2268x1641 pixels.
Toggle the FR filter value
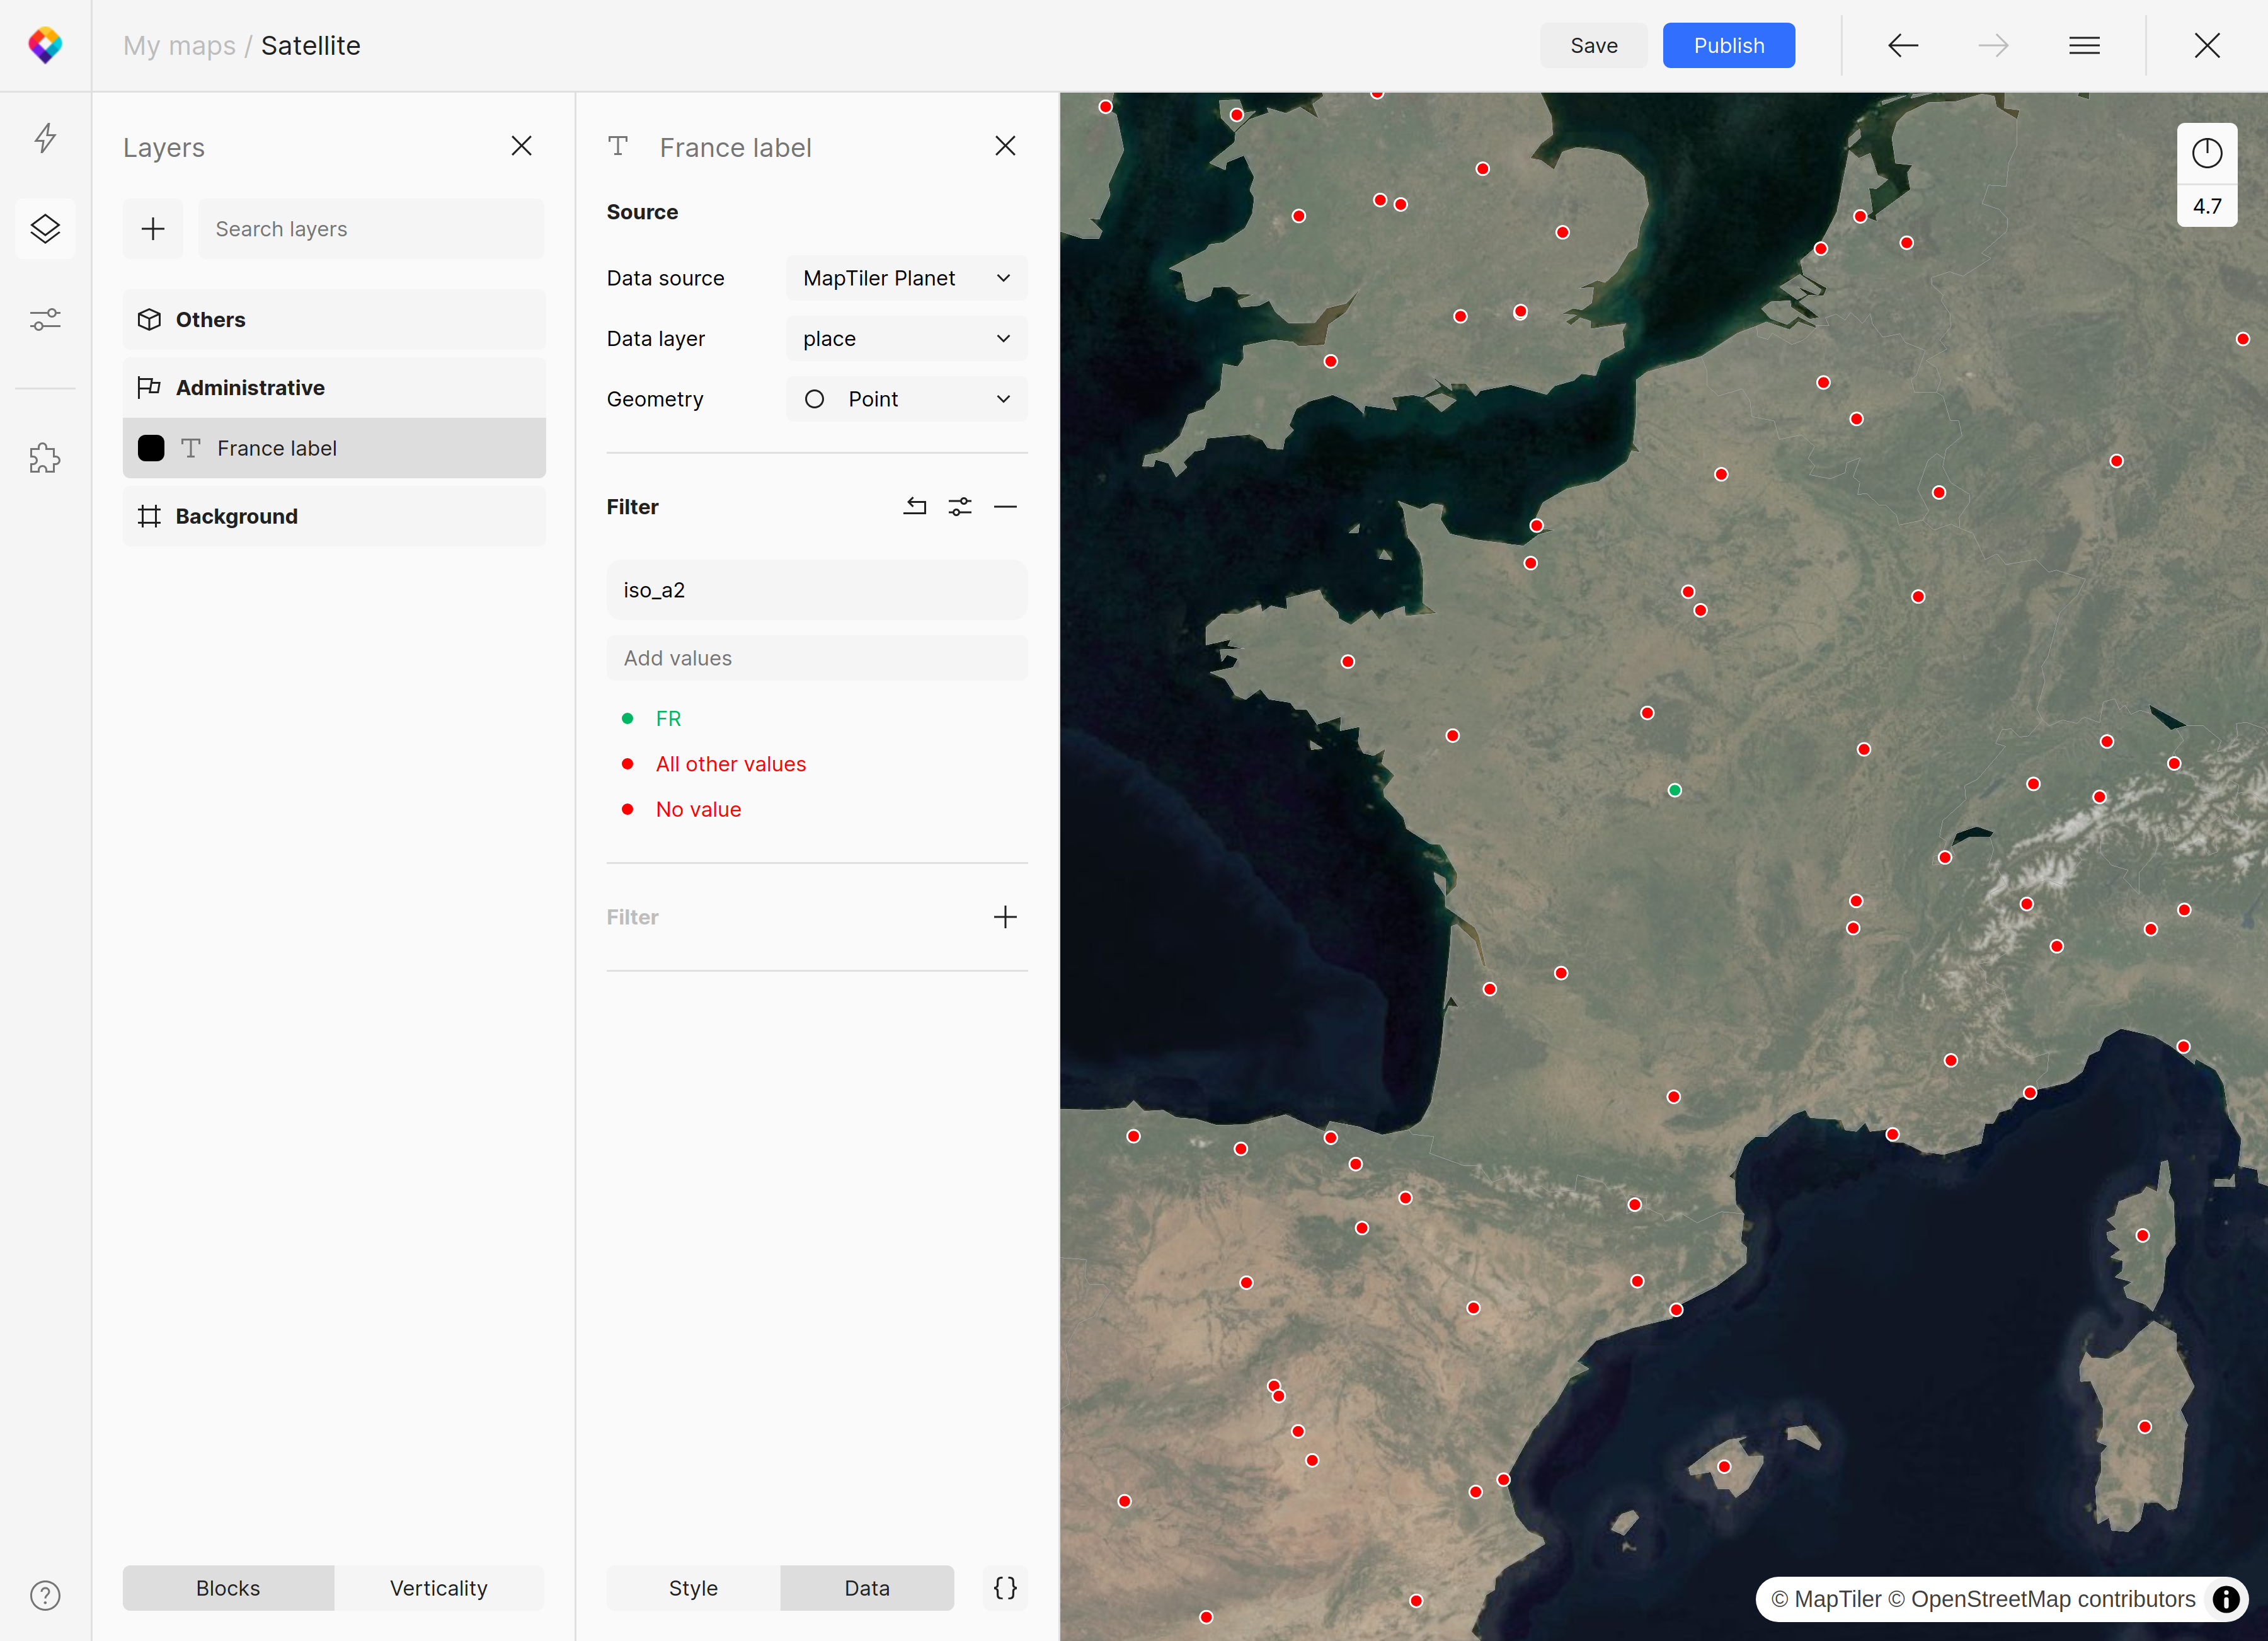click(x=668, y=718)
